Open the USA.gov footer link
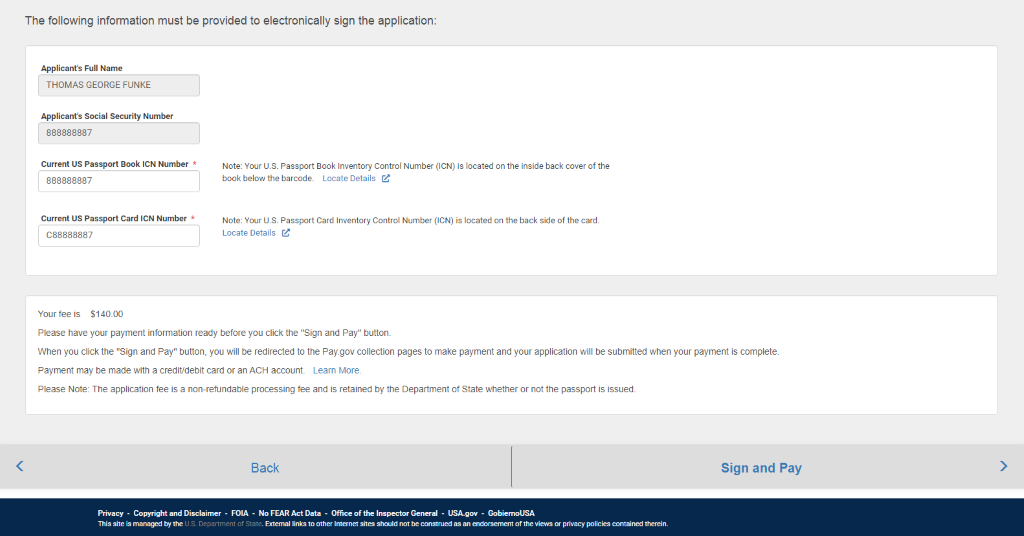 click(x=464, y=513)
